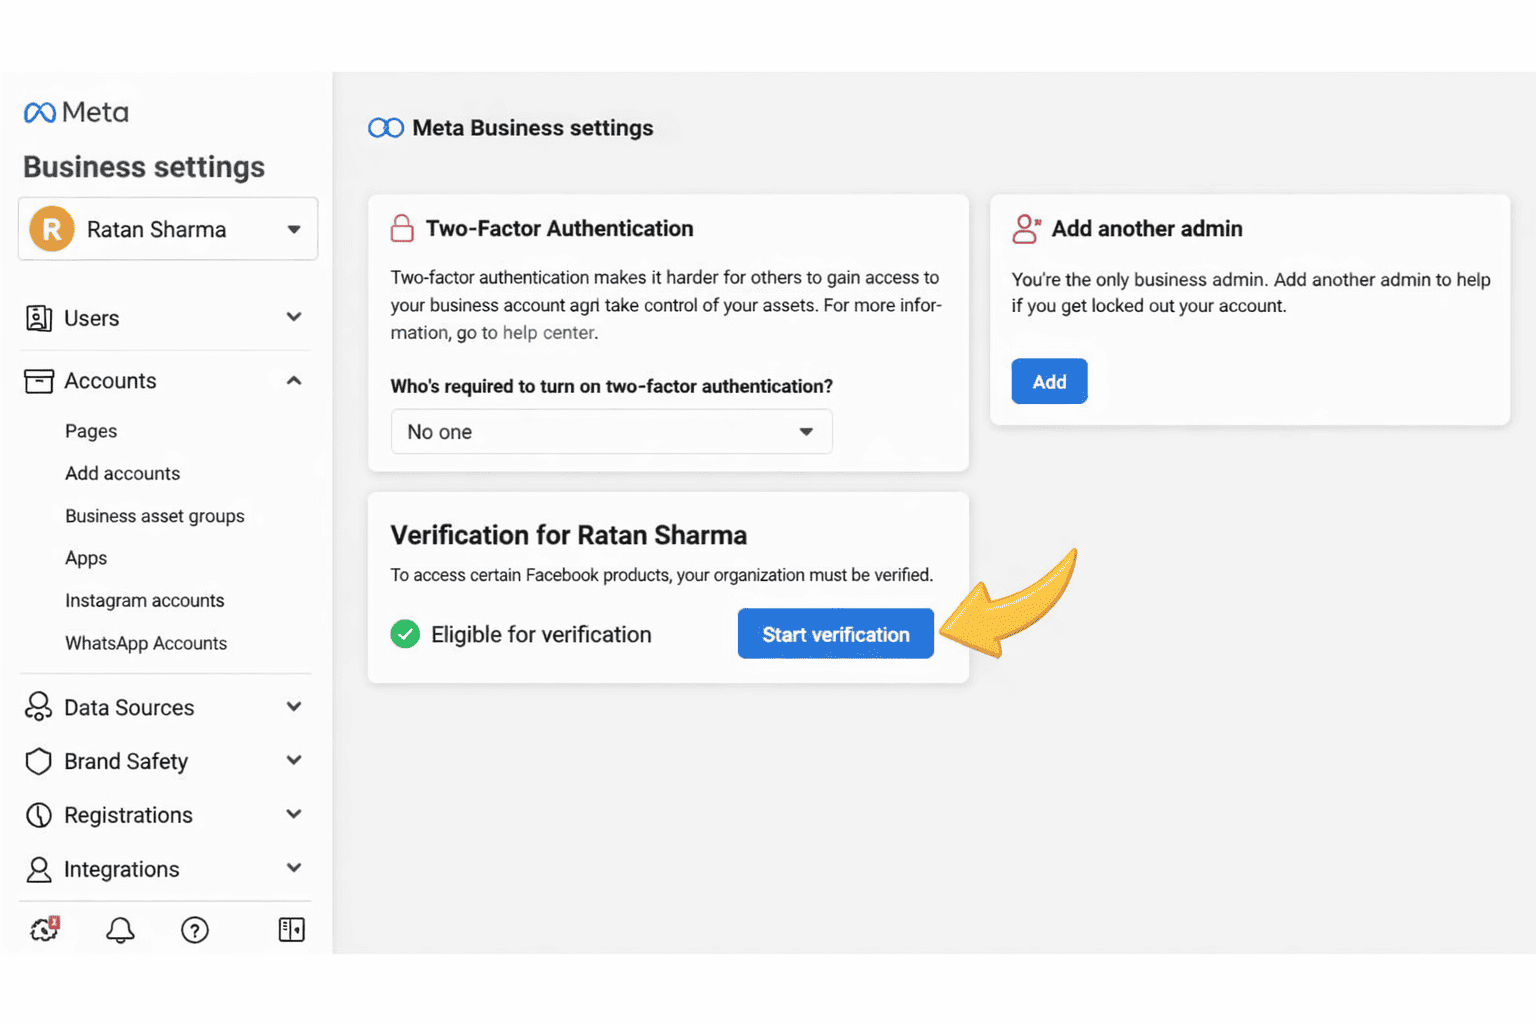
Task: Toggle sidebar collapse panel icon
Action: click(291, 930)
